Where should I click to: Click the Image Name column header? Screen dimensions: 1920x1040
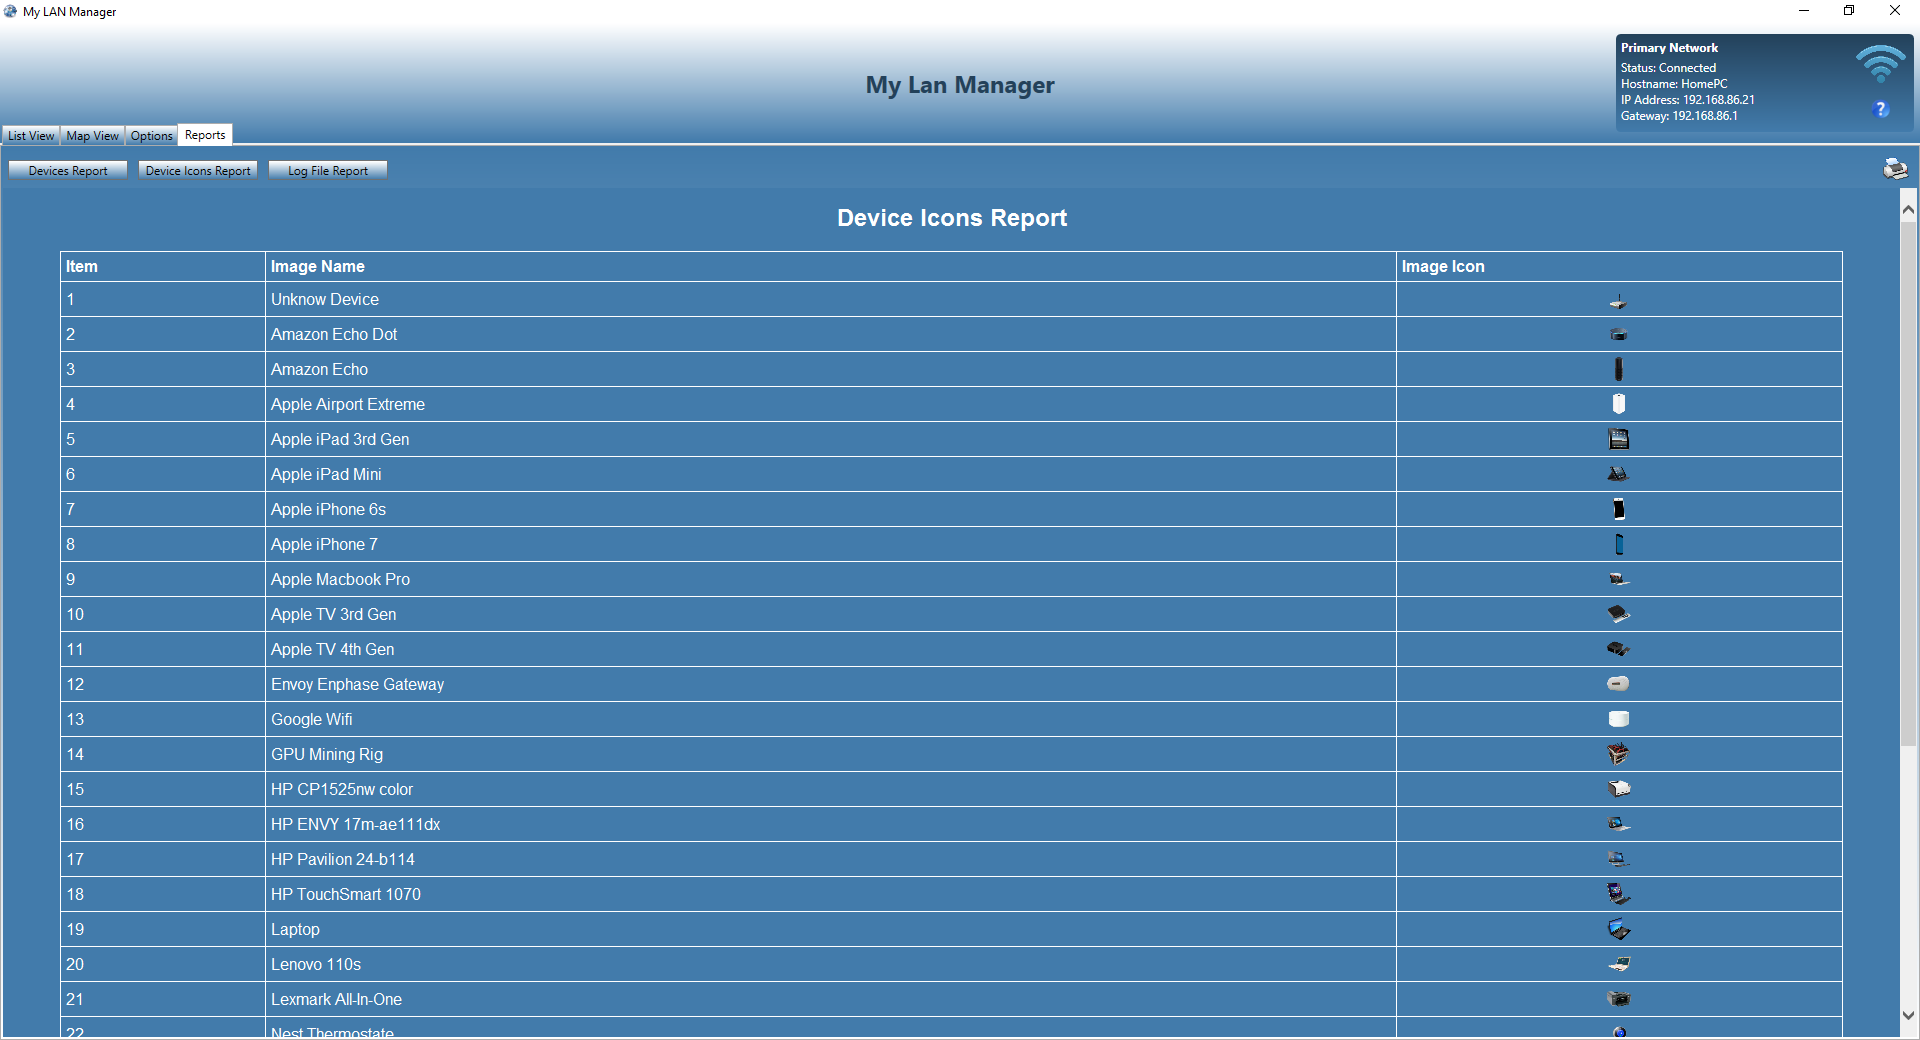pyautogui.click(x=830, y=267)
